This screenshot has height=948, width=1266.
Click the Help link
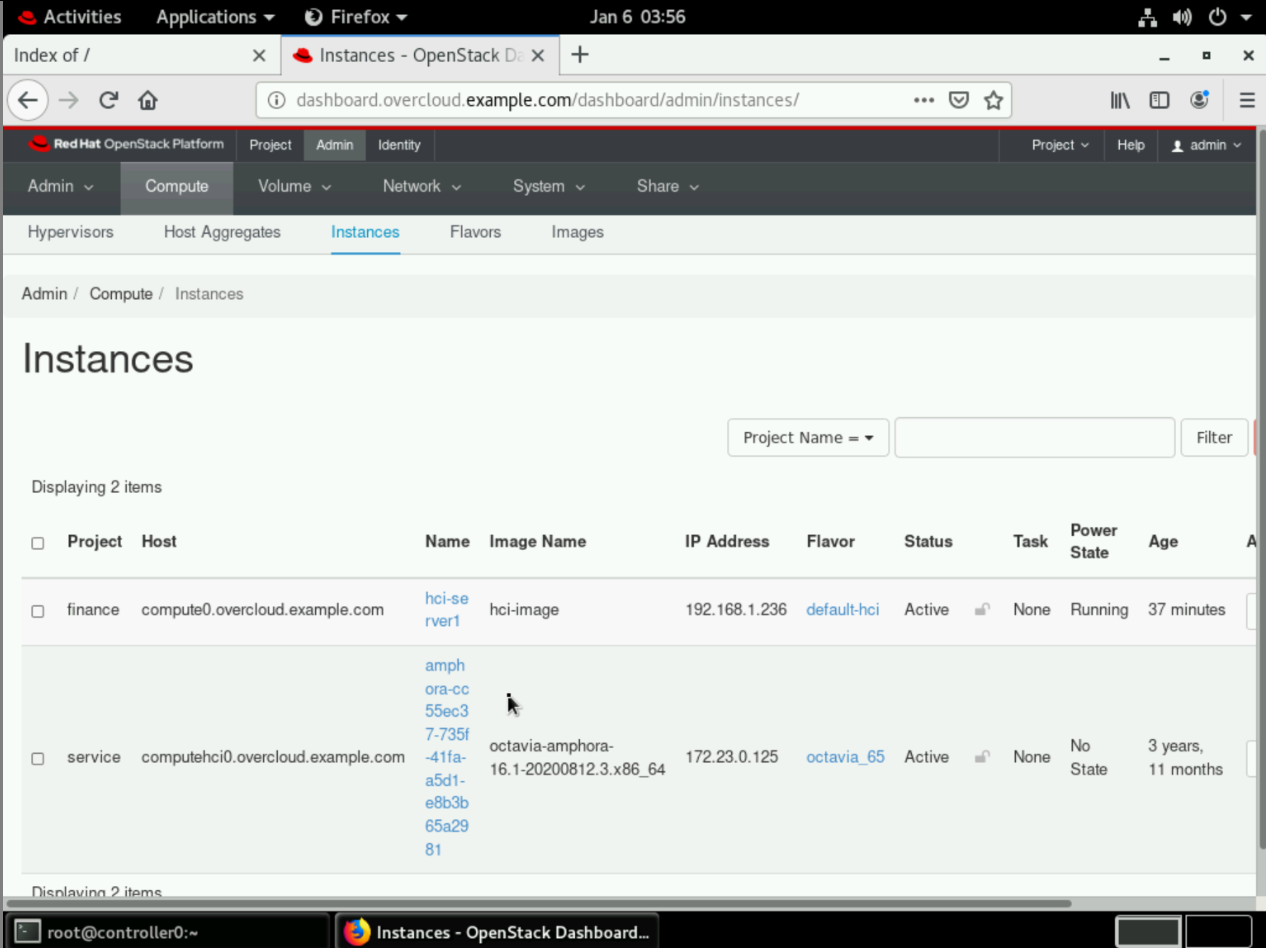(x=1131, y=145)
